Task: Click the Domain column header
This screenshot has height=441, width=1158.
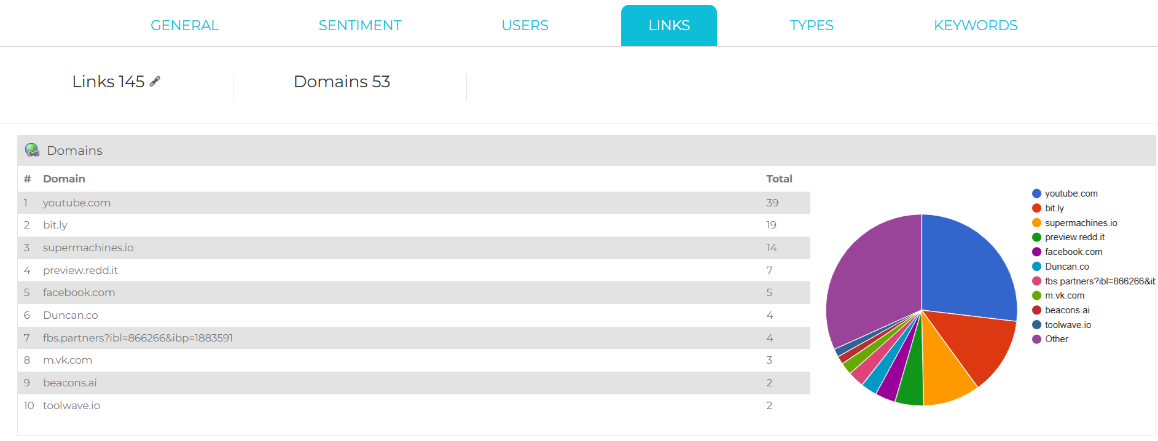Action: (64, 179)
